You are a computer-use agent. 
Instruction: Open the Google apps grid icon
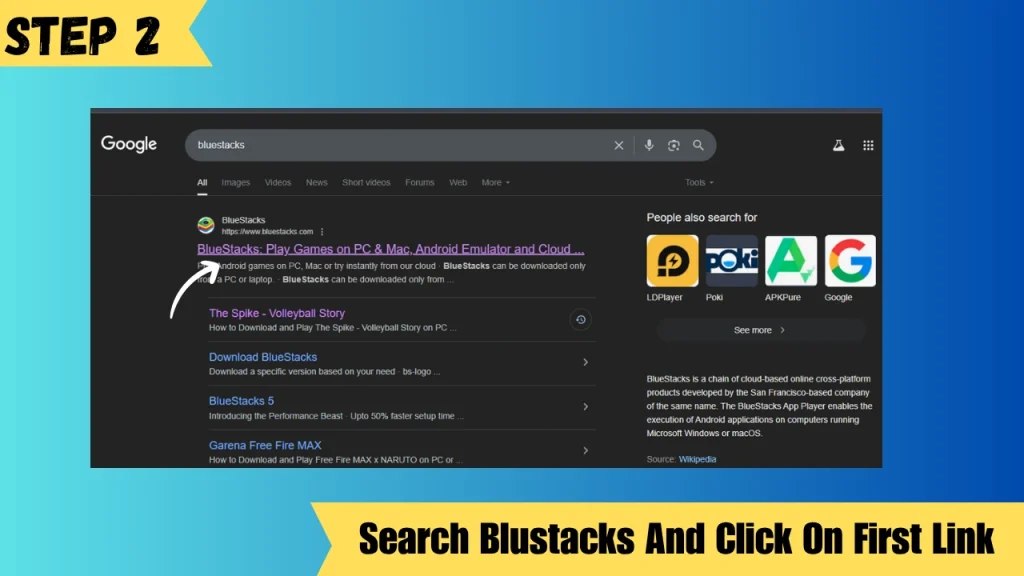[x=868, y=146]
